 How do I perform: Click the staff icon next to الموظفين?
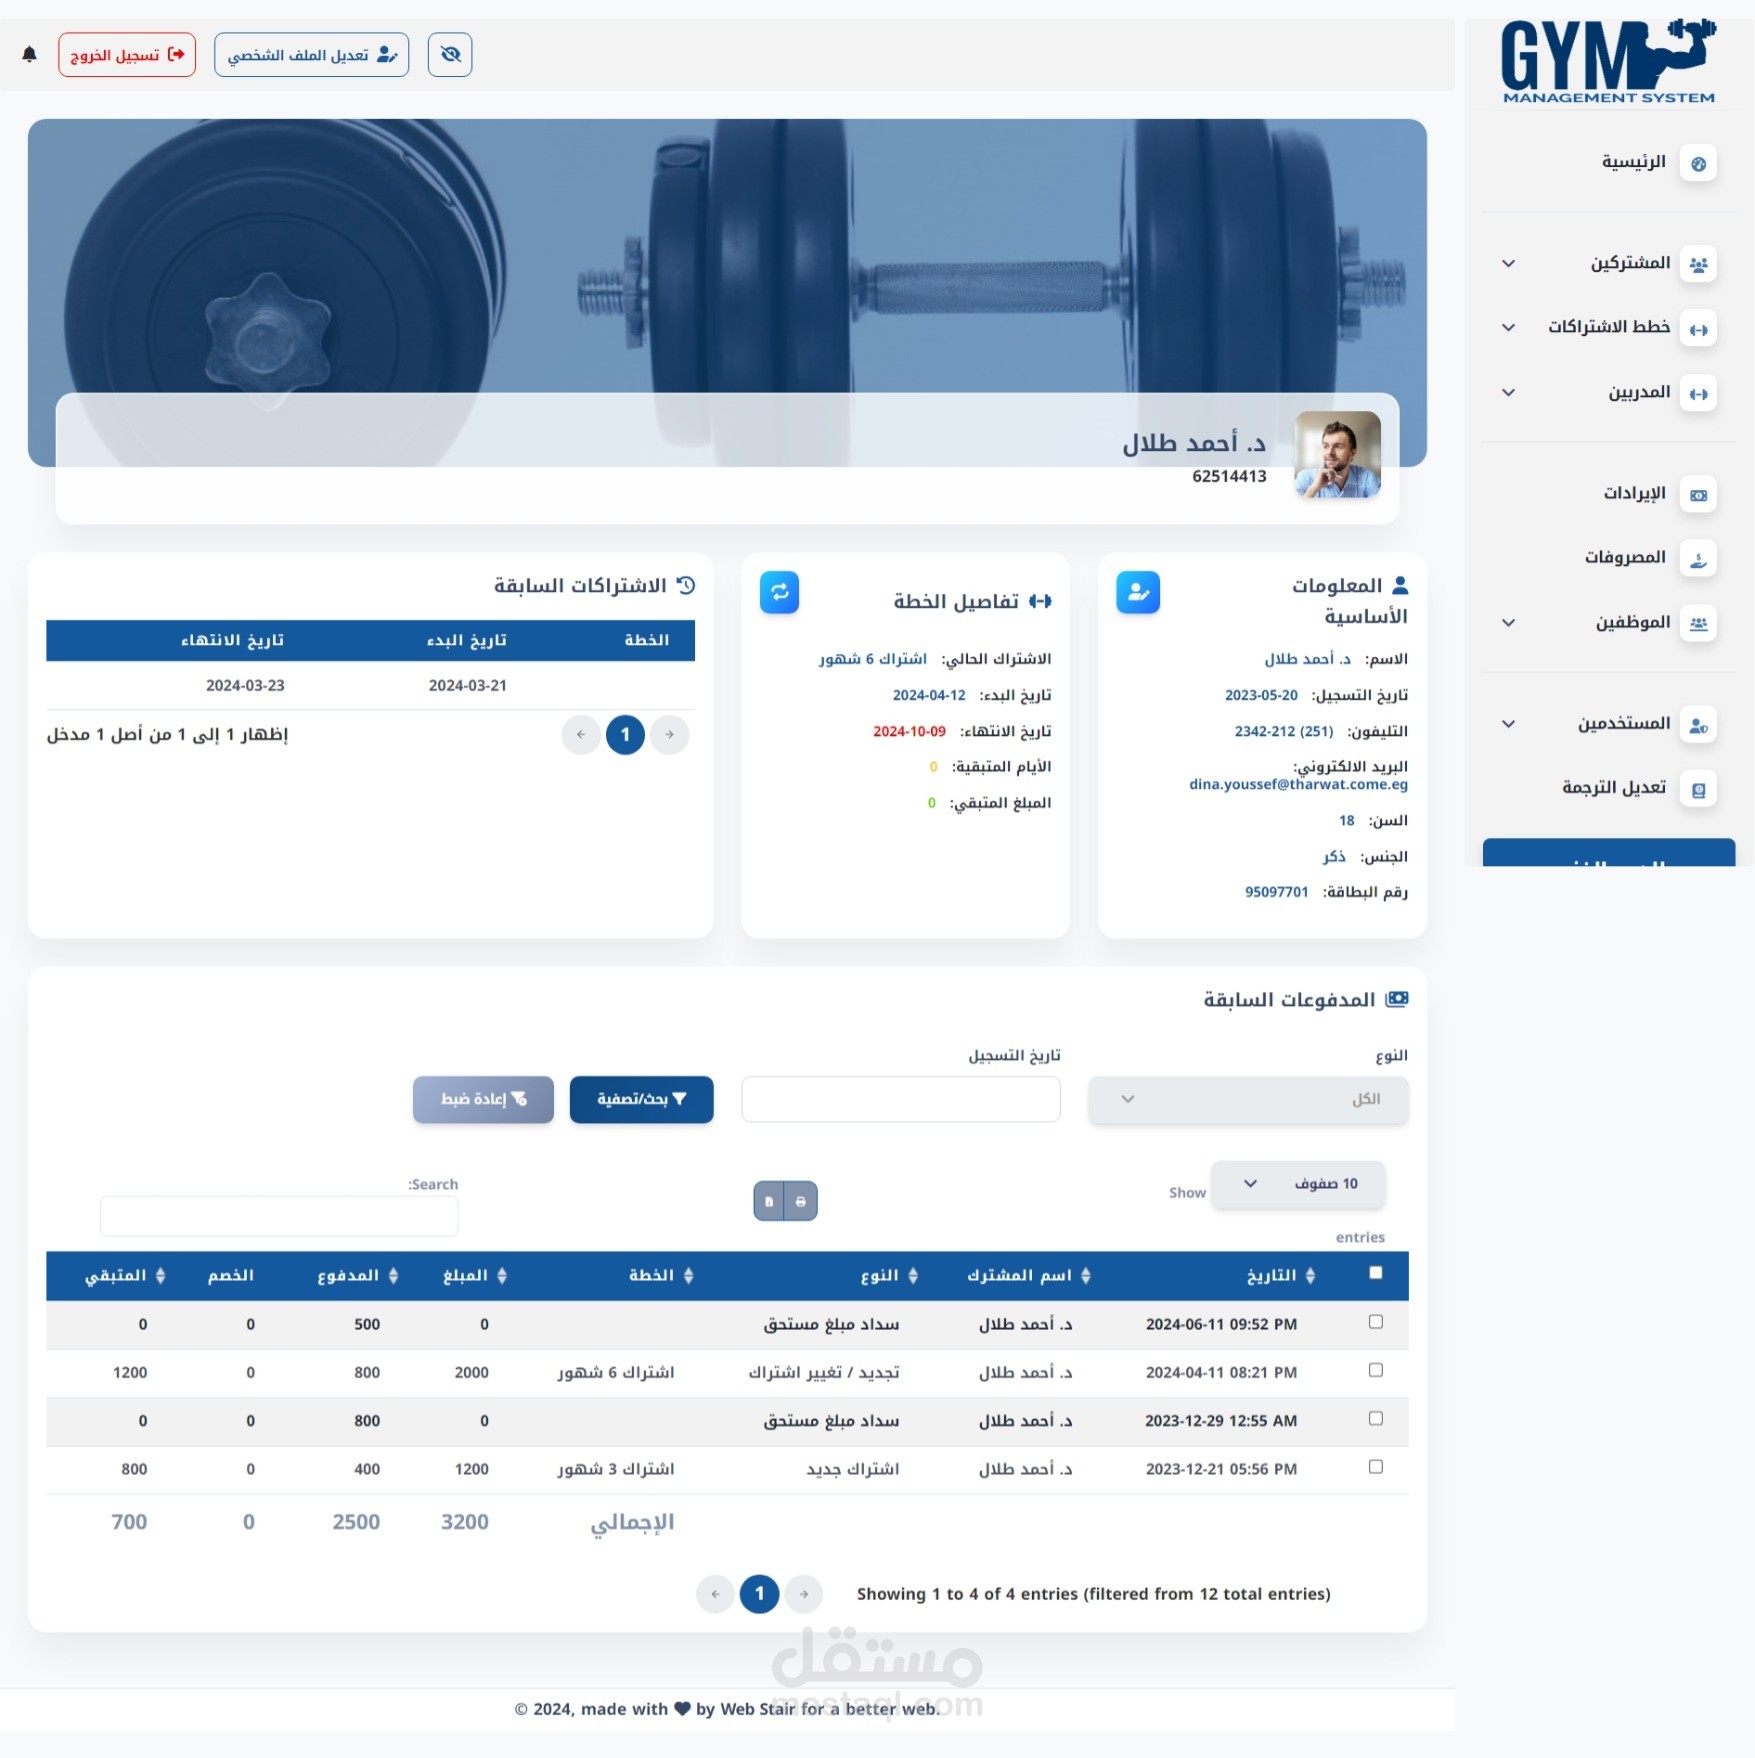coord(1698,624)
